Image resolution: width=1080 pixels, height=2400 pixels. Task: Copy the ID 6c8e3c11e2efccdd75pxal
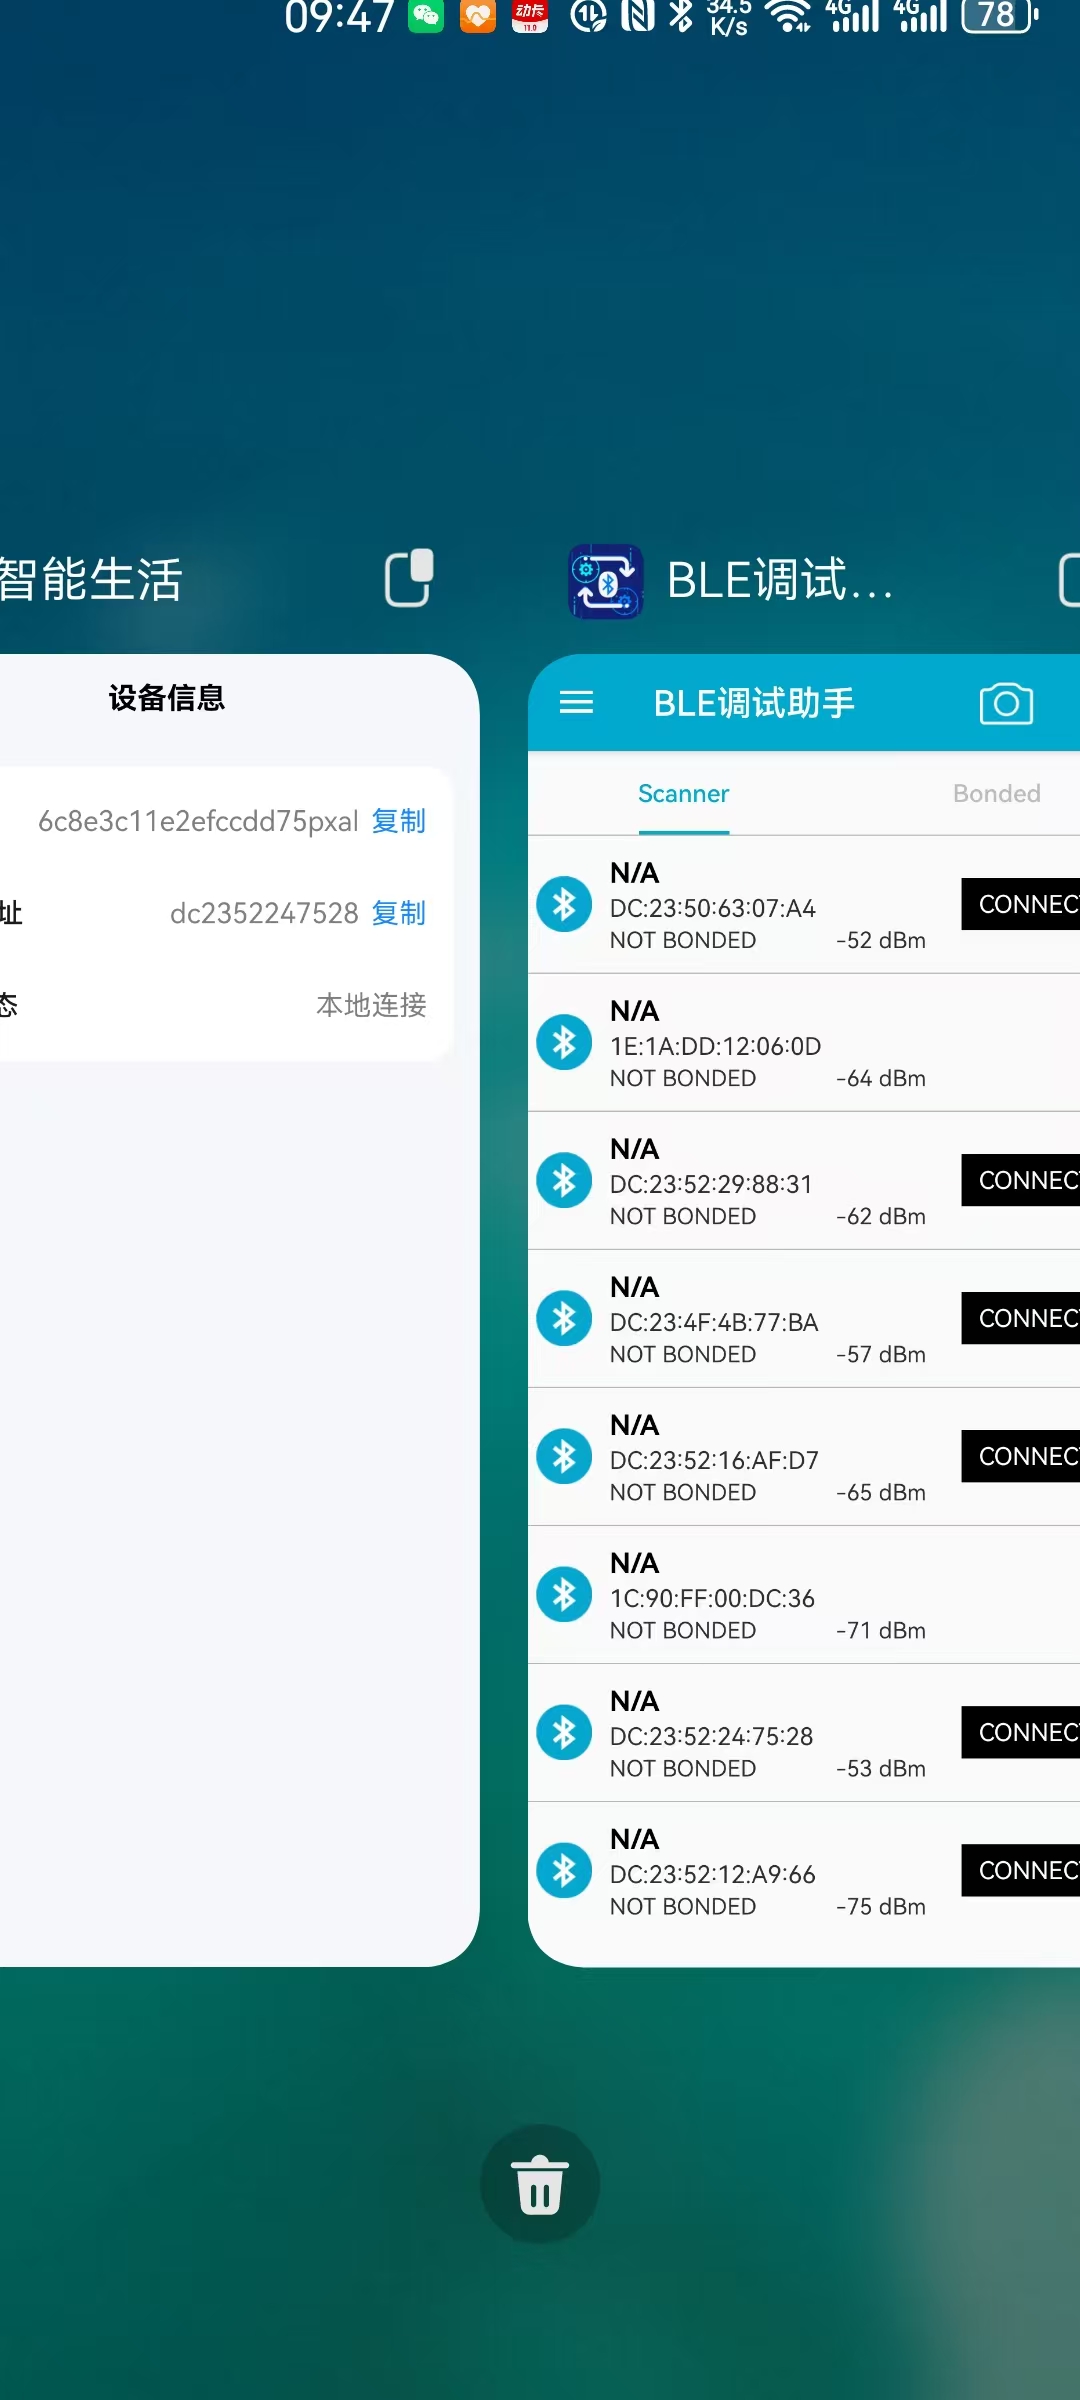(x=399, y=821)
